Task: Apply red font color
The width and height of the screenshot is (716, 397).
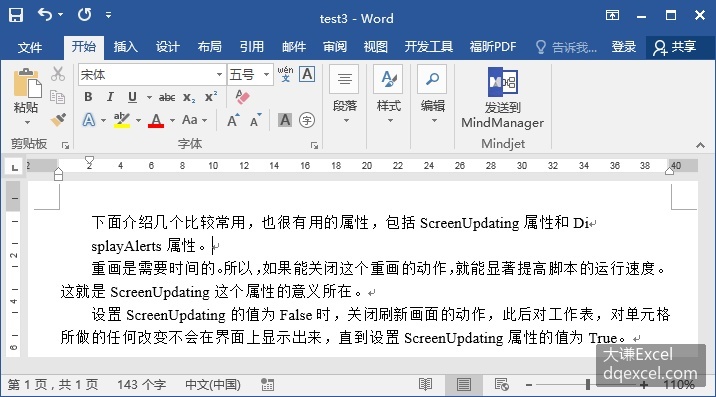Action: pos(156,120)
